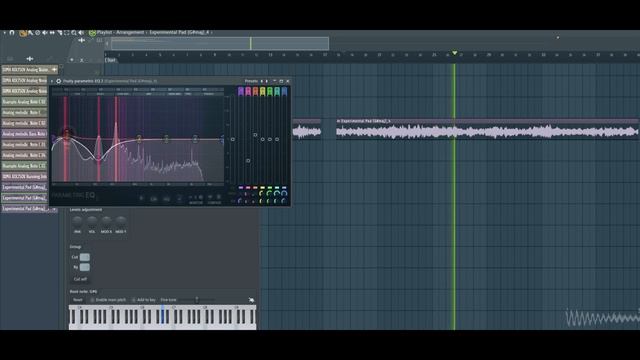Click the Cut self button
Screen dimensions: 640x360
click(x=80, y=279)
